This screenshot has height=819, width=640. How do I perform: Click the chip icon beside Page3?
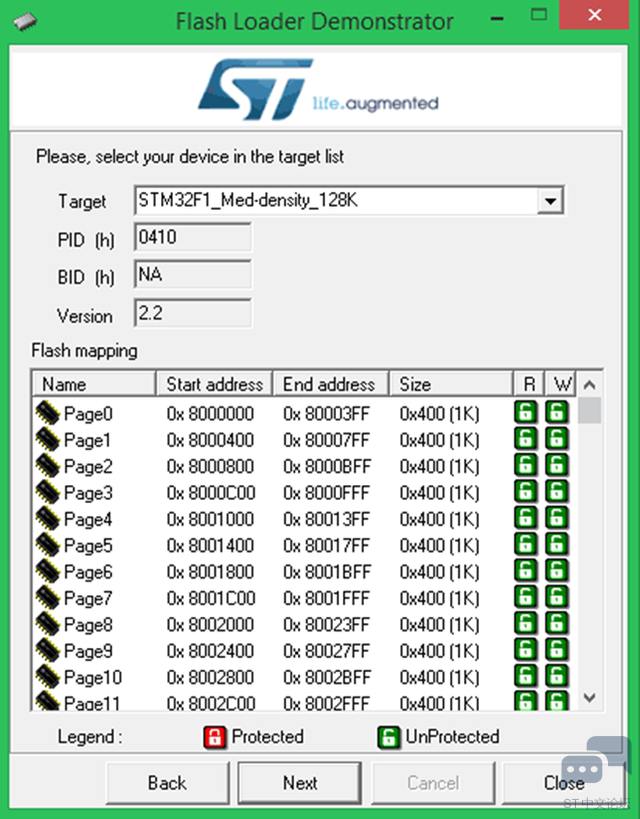point(48,492)
